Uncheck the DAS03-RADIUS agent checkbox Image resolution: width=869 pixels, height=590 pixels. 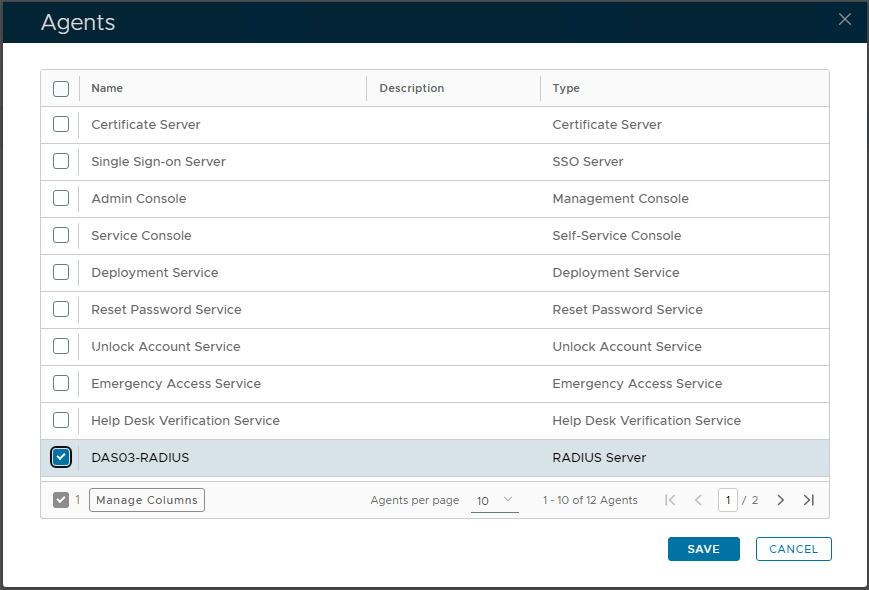click(x=61, y=458)
